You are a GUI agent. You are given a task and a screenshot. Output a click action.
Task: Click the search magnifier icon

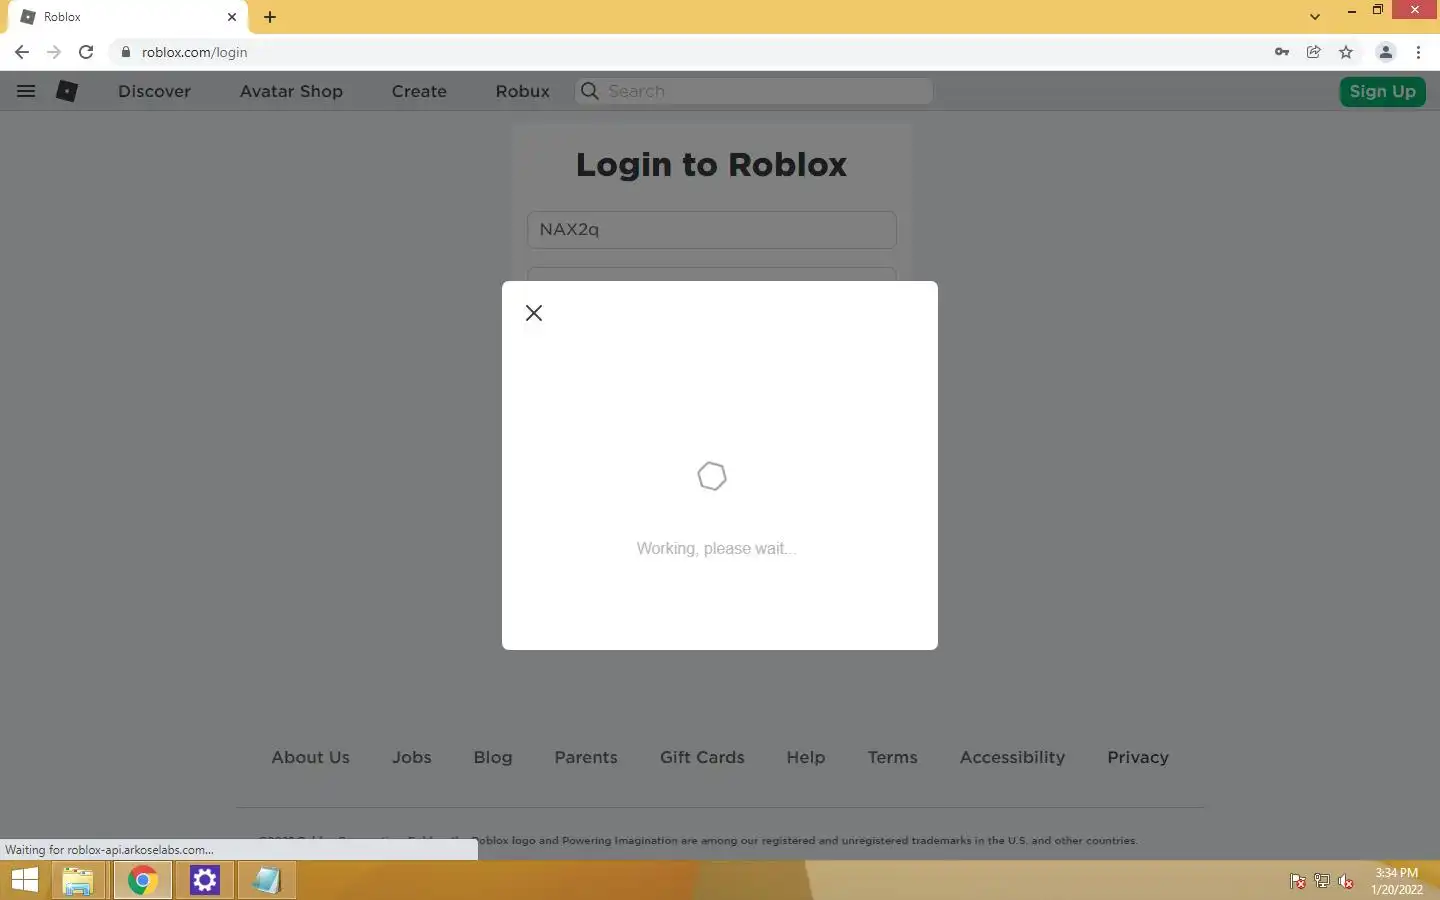click(590, 91)
